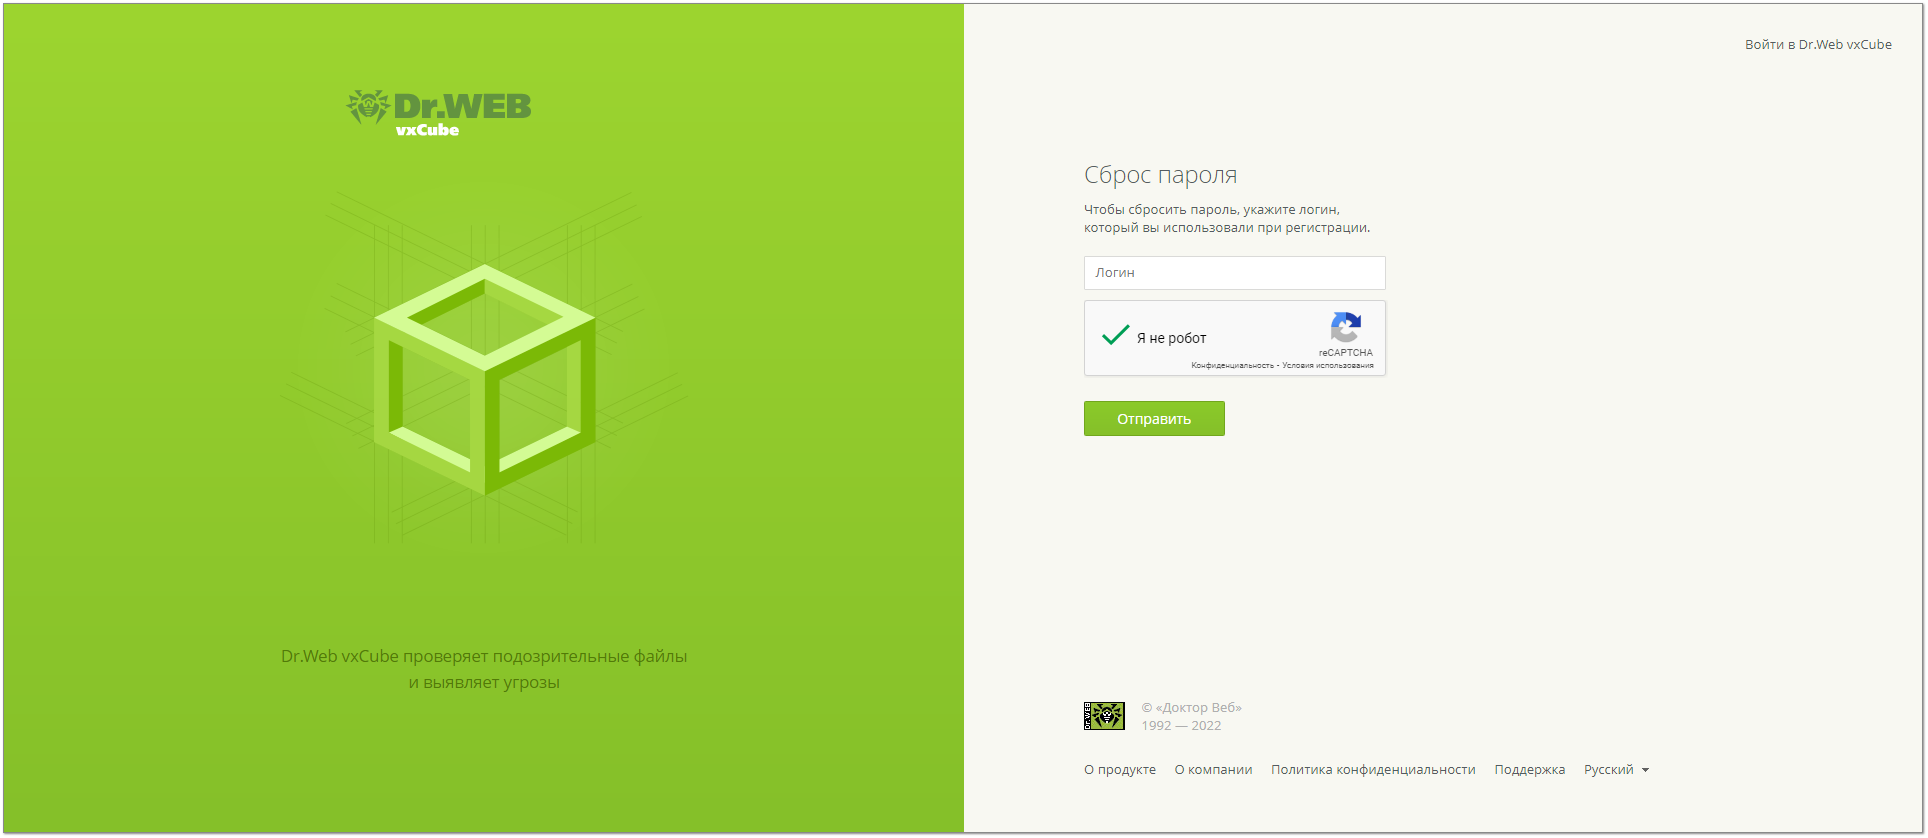
Task: Open reCAPTCHA Конфиденциальность link
Action: coord(1232,366)
